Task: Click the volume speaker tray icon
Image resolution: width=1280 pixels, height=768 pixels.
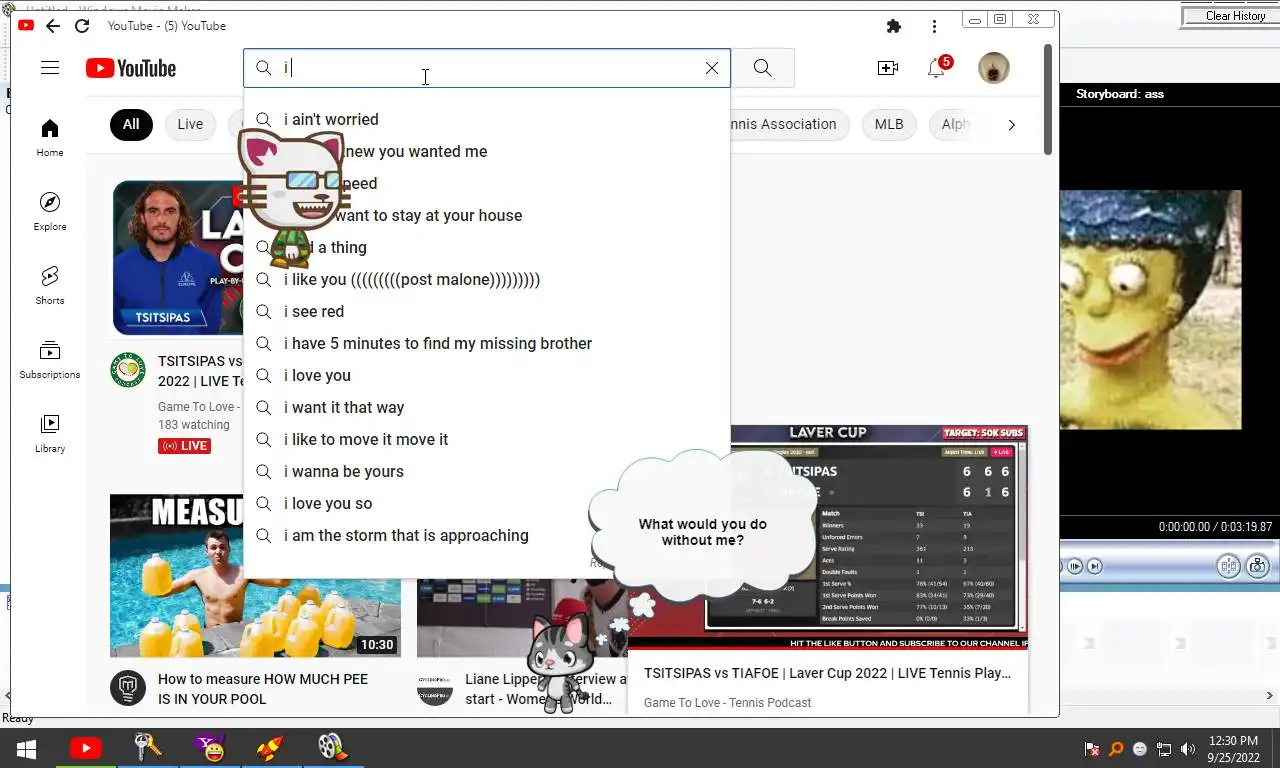Action: click(x=1187, y=749)
